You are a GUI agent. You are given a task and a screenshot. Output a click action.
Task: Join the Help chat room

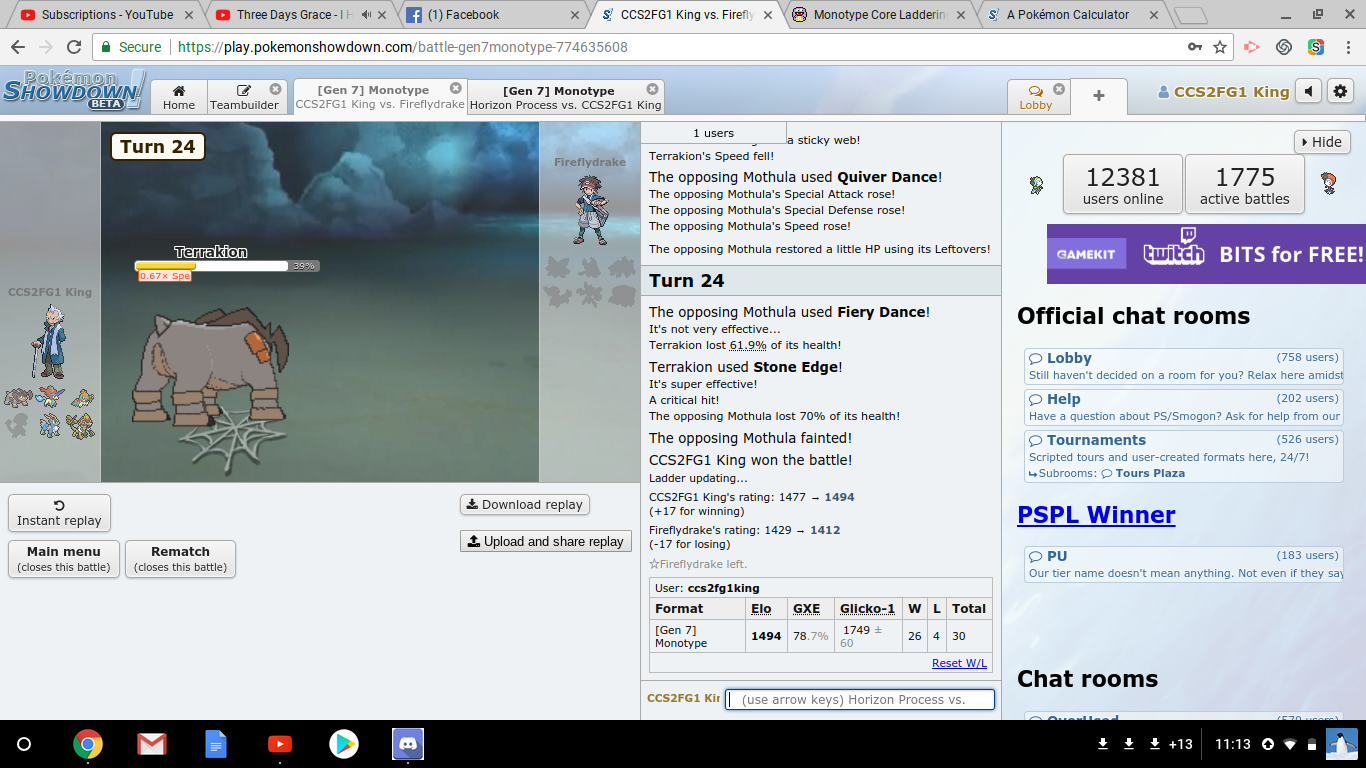1183,407
